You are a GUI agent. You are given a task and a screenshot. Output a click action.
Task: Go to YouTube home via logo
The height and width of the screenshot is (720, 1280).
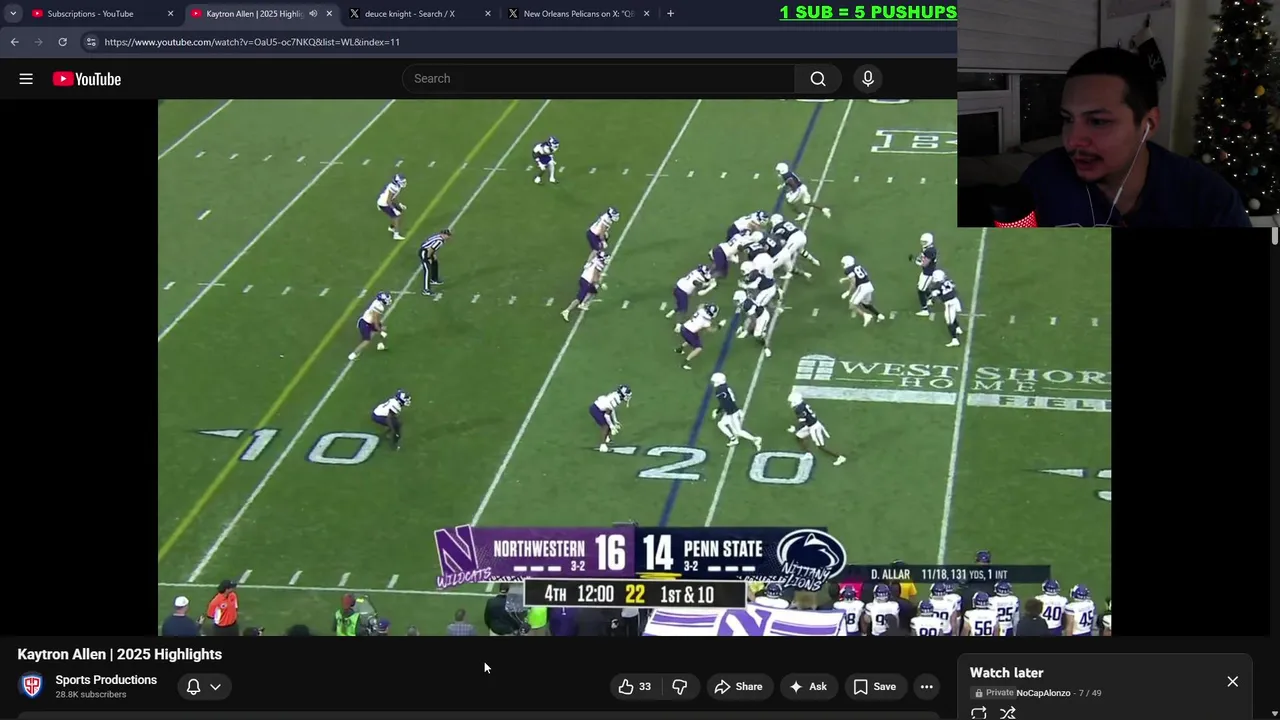tap(87, 79)
